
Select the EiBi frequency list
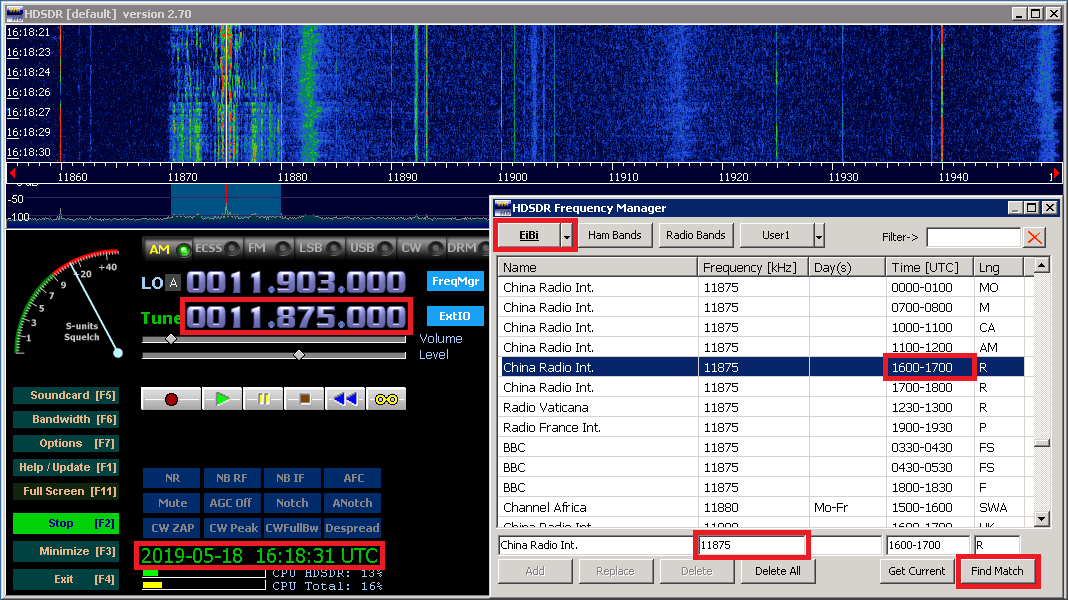(529, 236)
